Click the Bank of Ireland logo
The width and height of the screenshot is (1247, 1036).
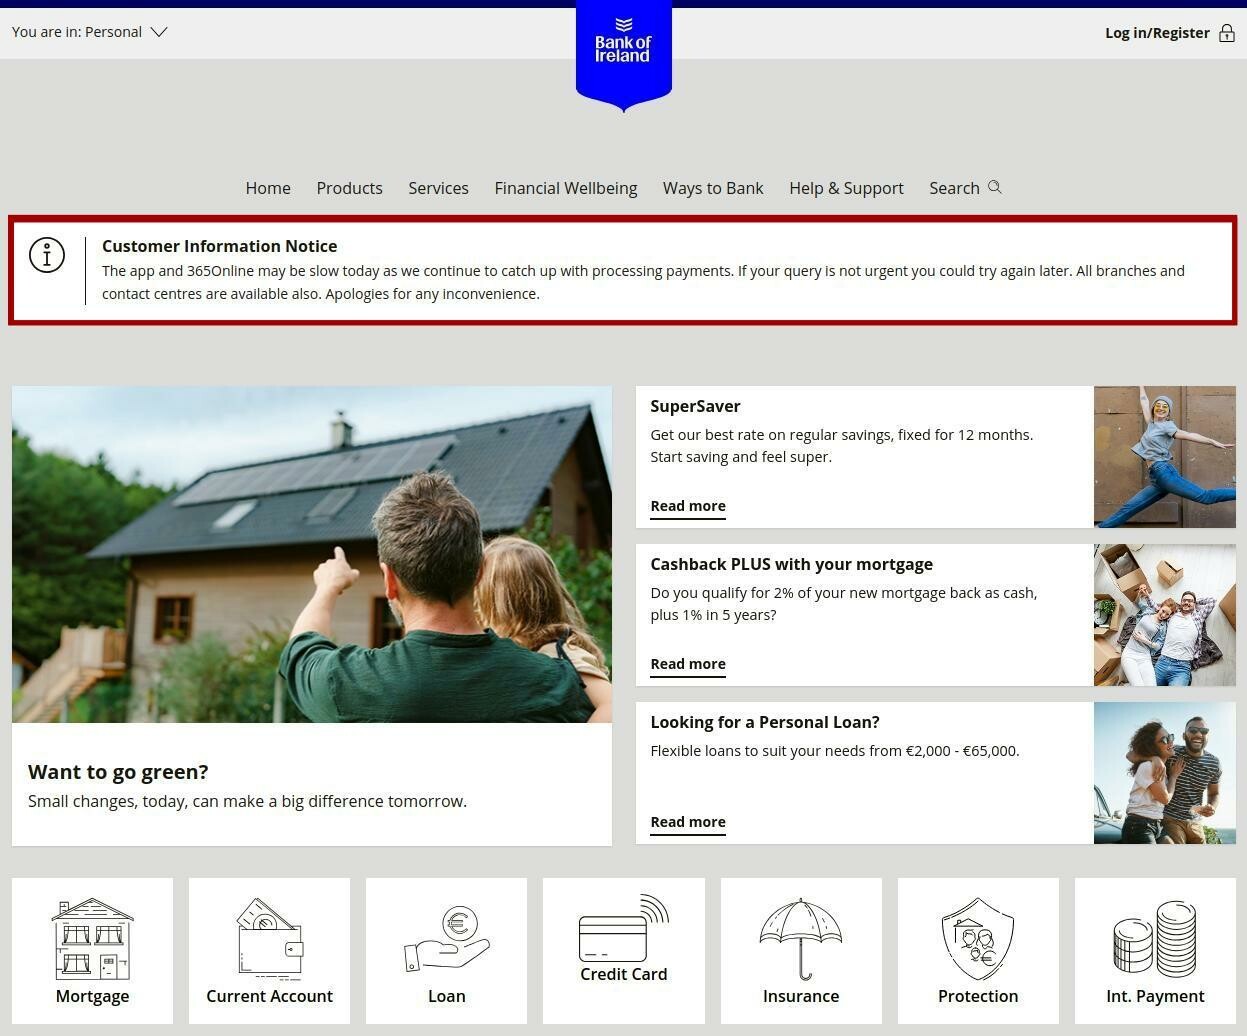click(623, 56)
